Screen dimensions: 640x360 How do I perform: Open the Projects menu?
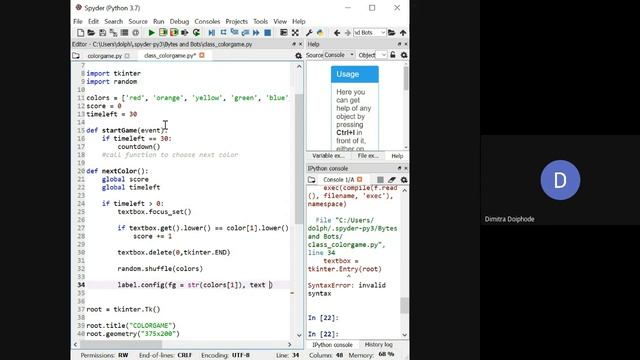tap(236, 21)
